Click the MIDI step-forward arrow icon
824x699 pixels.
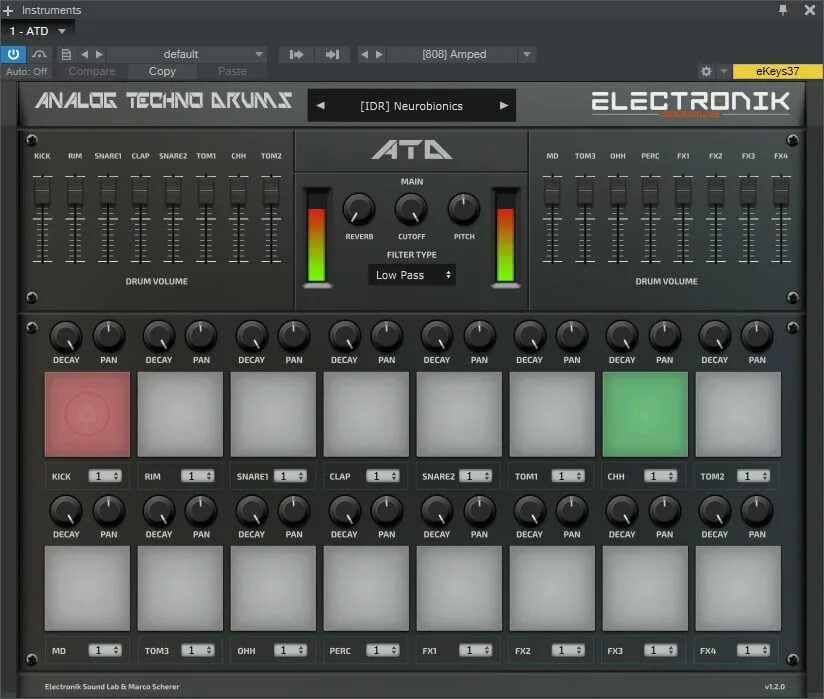pos(296,54)
